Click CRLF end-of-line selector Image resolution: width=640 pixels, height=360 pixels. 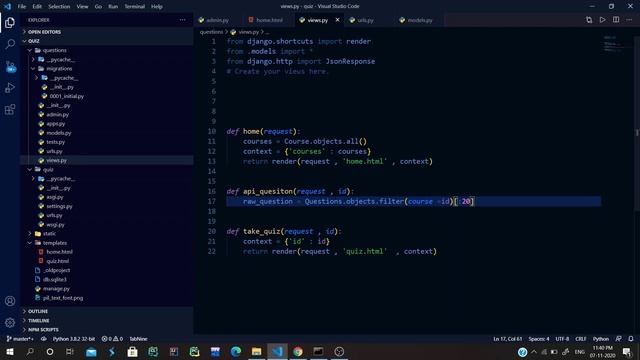pos(580,339)
